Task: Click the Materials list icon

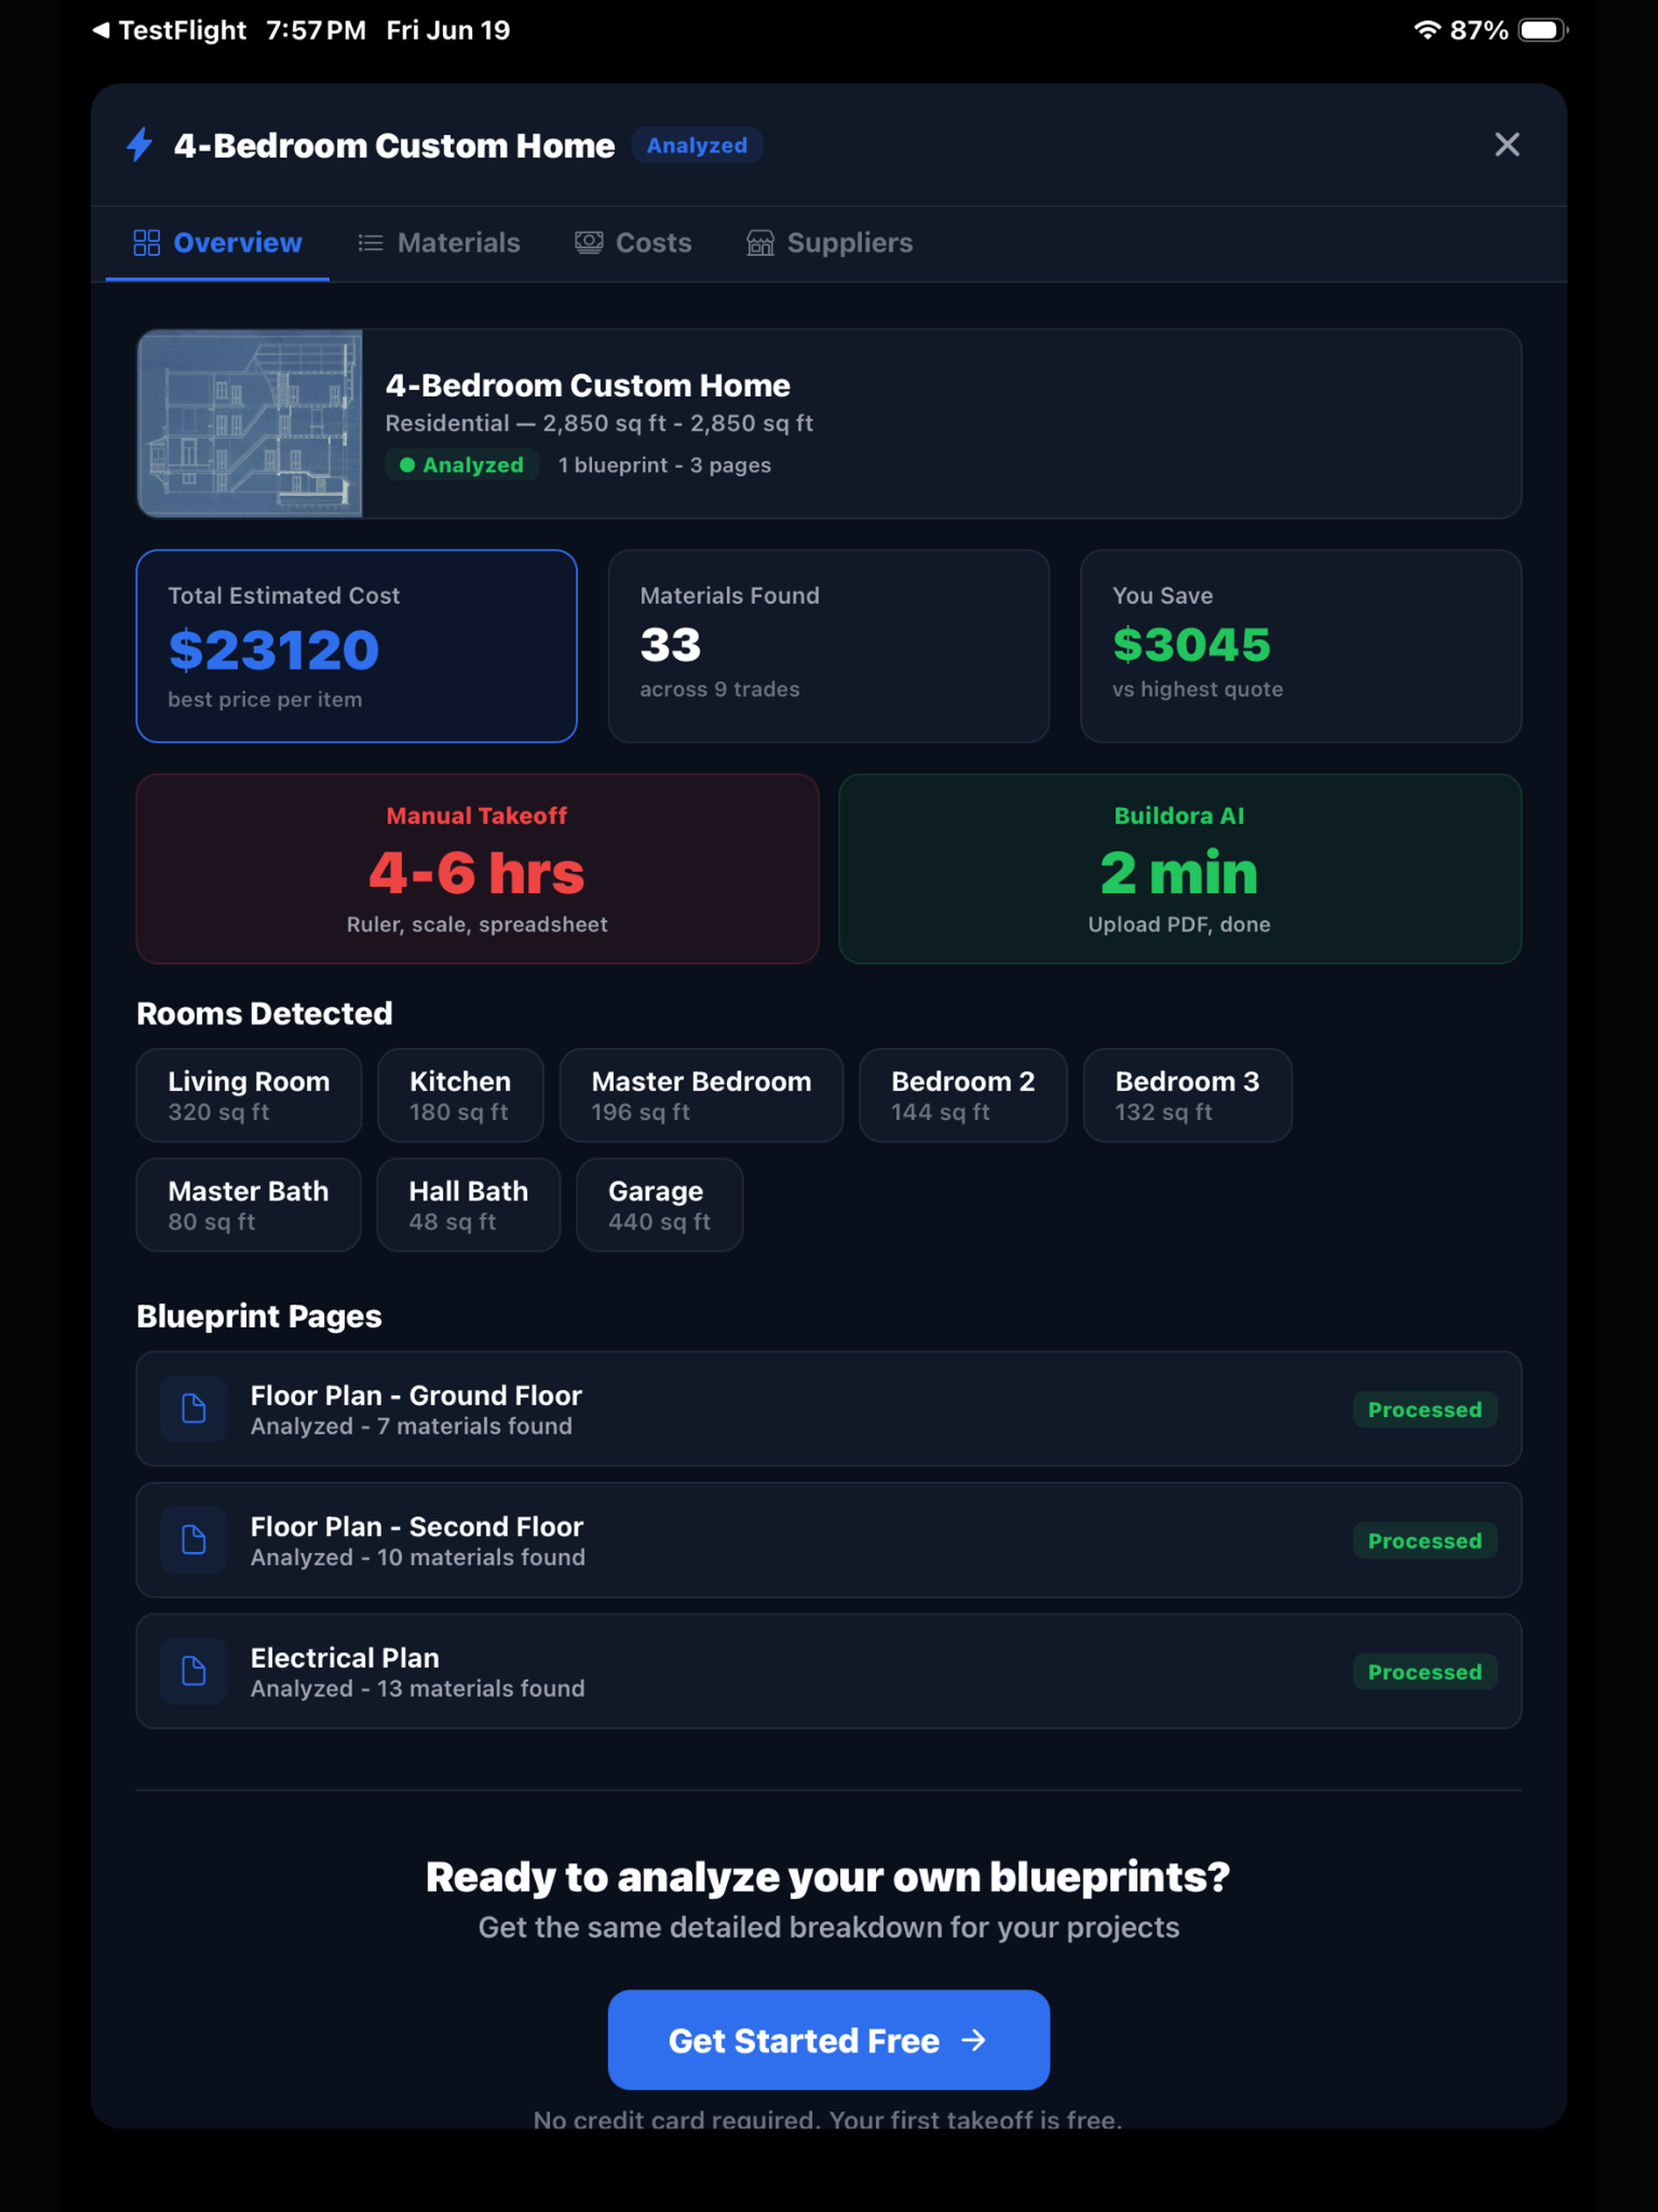Action: 371,243
